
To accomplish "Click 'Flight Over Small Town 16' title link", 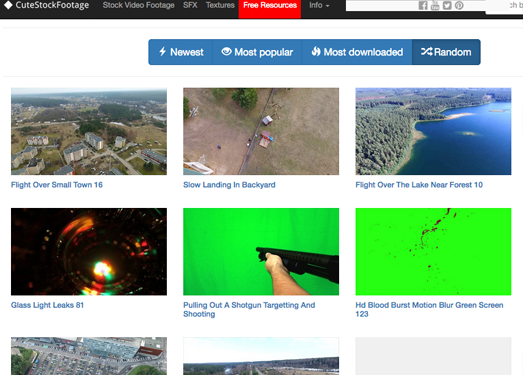I will (57, 185).
